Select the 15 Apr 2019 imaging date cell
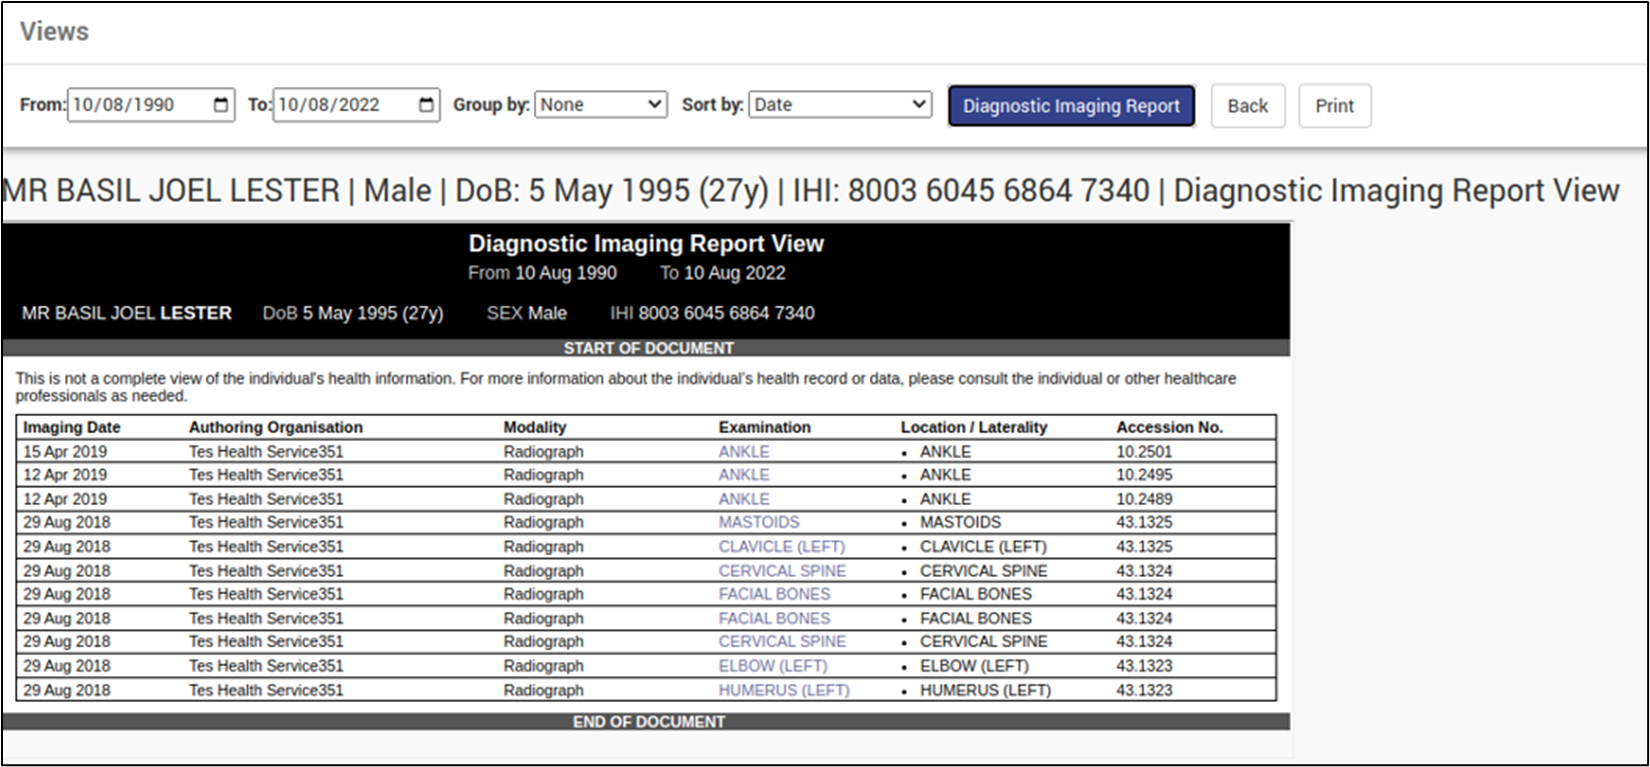 (x=65, y=452)
